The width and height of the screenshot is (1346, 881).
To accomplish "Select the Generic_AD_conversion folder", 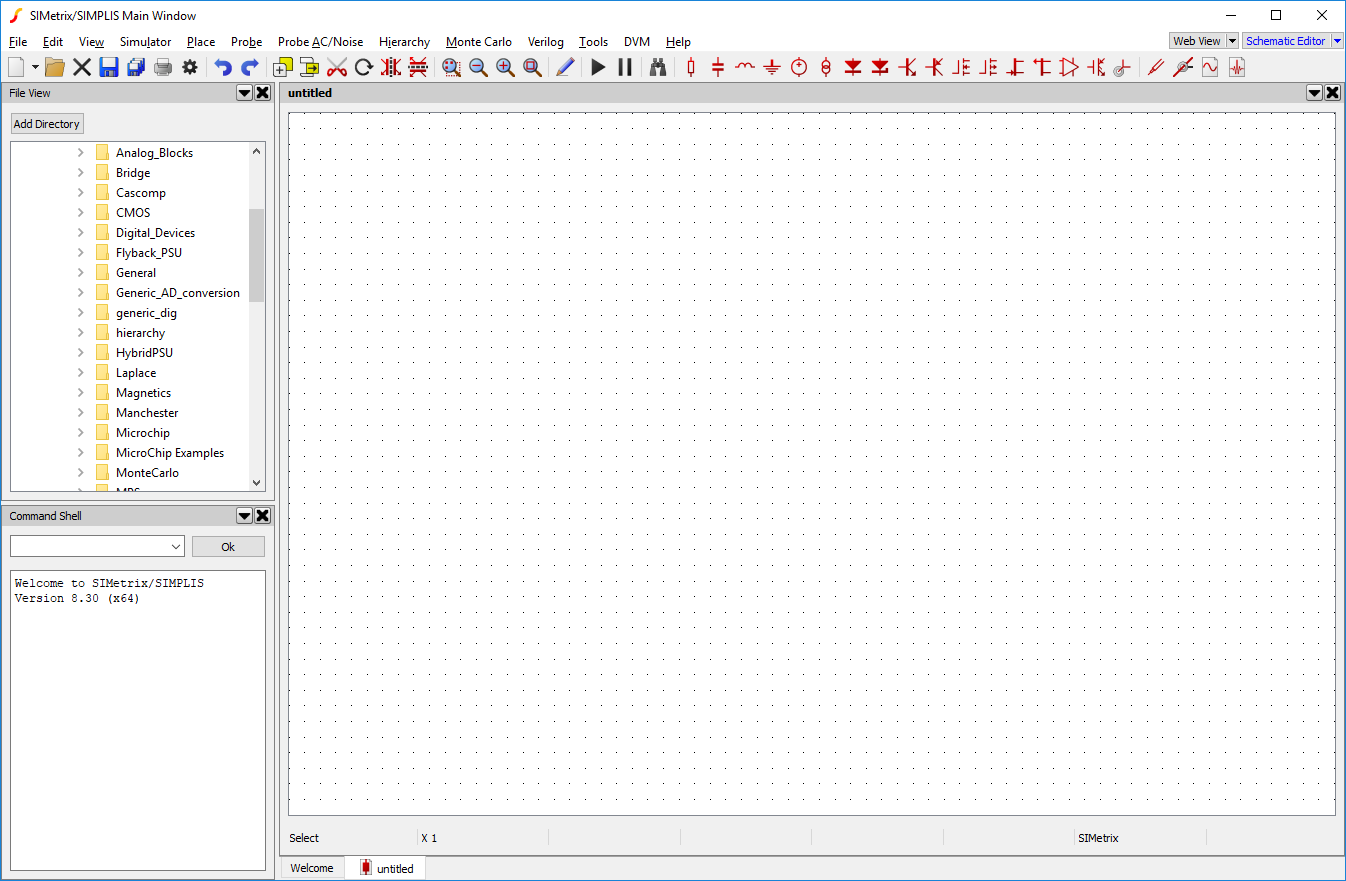I will pyautogui.click(x=178, y=293).
